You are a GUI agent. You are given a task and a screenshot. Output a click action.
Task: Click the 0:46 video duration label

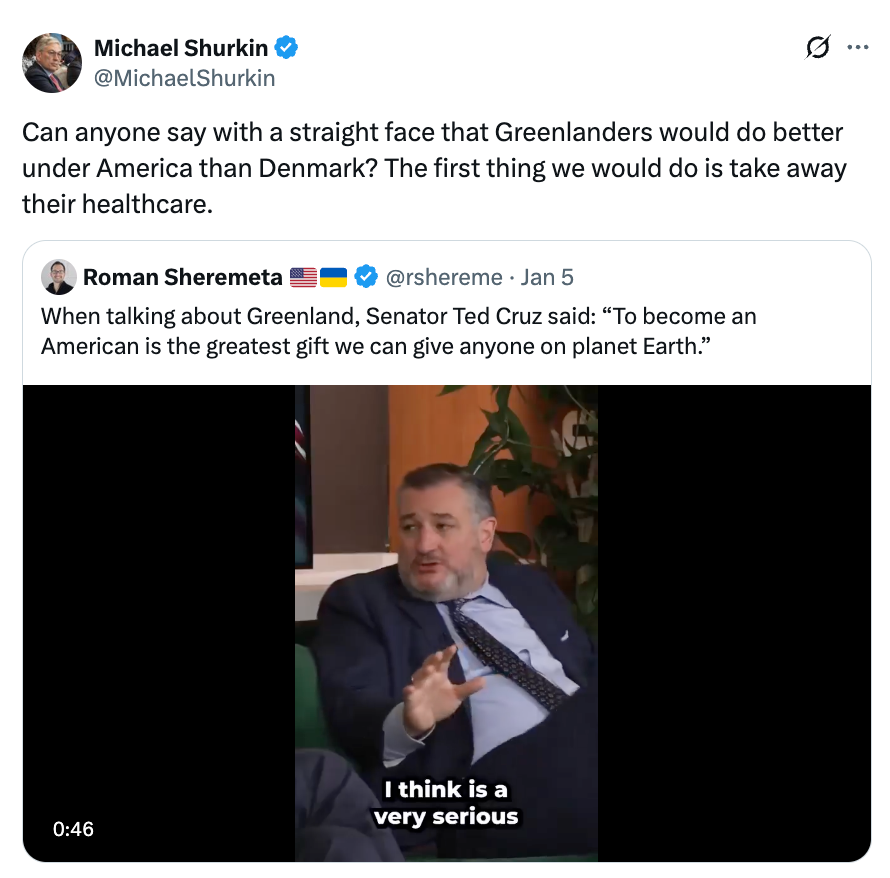[73, 829]
